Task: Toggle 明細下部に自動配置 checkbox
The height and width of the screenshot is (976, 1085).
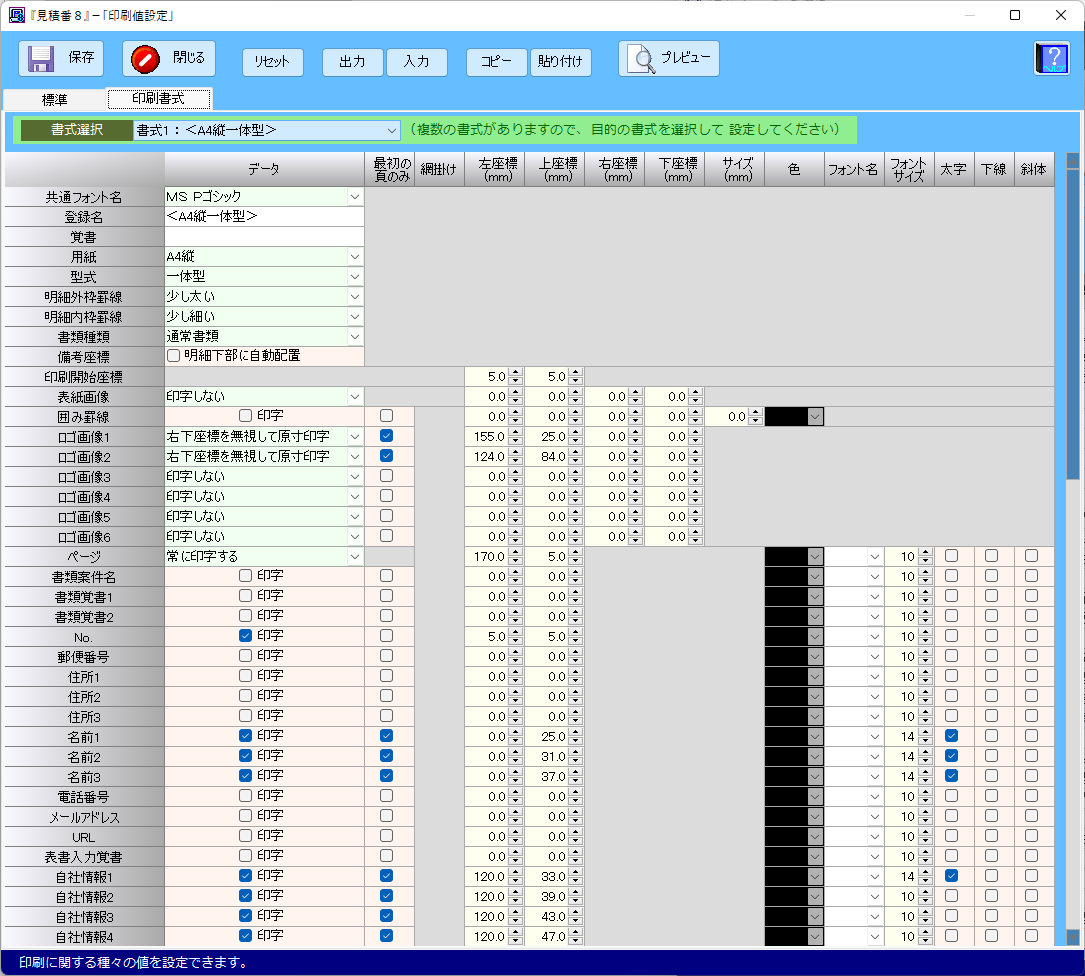Action: point(174,356)
